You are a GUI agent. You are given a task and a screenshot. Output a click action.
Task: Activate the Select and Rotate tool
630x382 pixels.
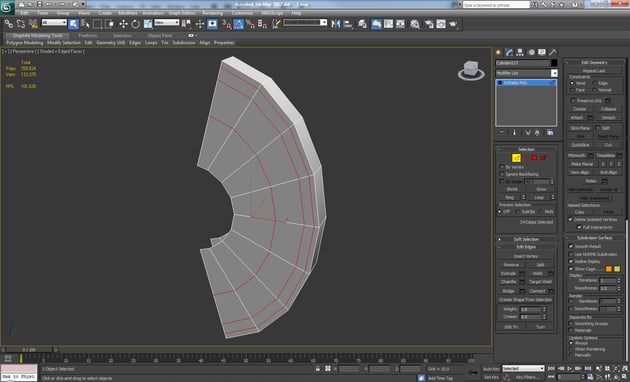pyautogui.click(x=135, y=24)
